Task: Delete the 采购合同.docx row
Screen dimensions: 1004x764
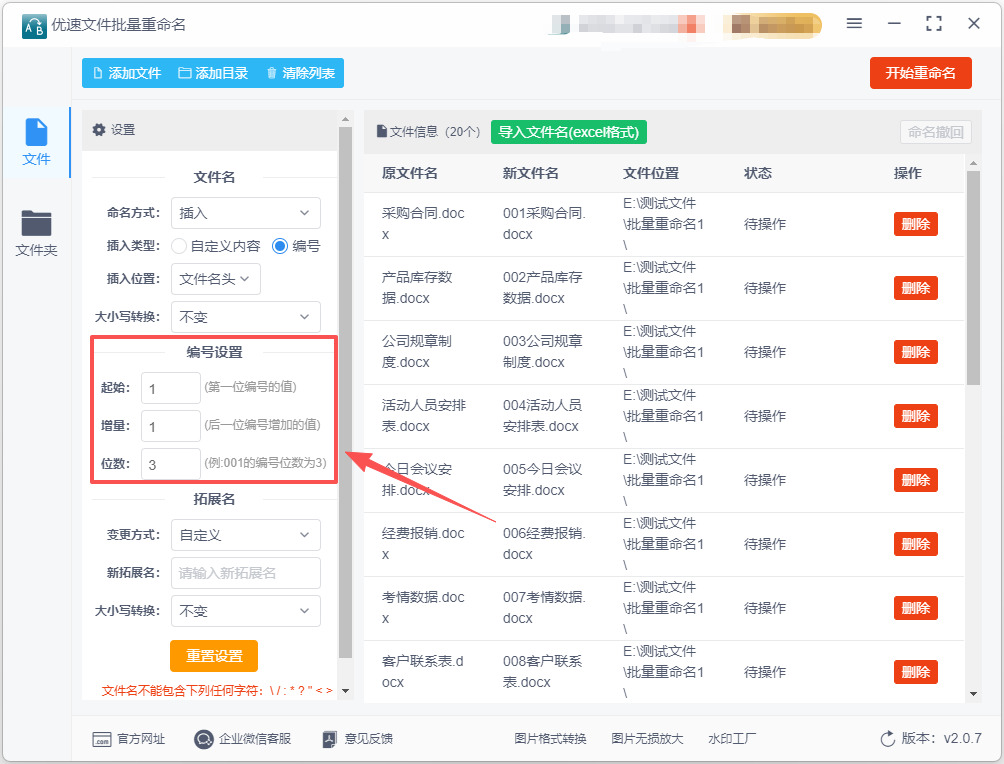Action: 916,224
